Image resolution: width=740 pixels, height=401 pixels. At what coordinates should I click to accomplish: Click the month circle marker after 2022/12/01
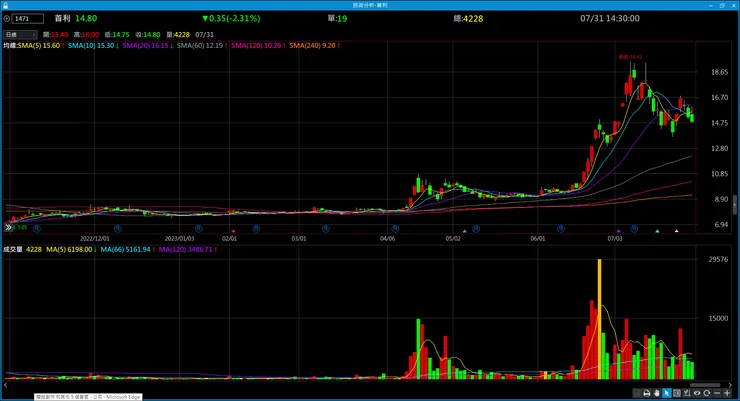pos(118,228)
